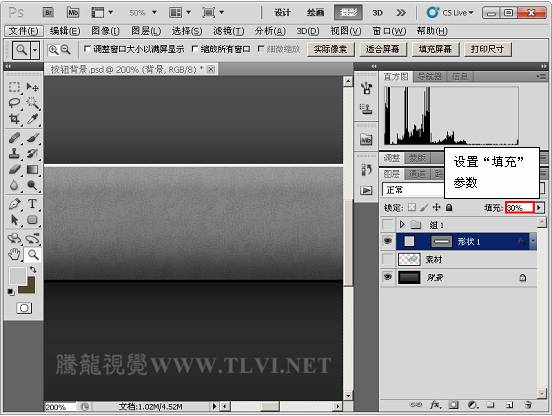This screenshot has height=416, width=552.
Task: Select the Lasso tool
Action: pyautogui.click(x=14, y=102)
